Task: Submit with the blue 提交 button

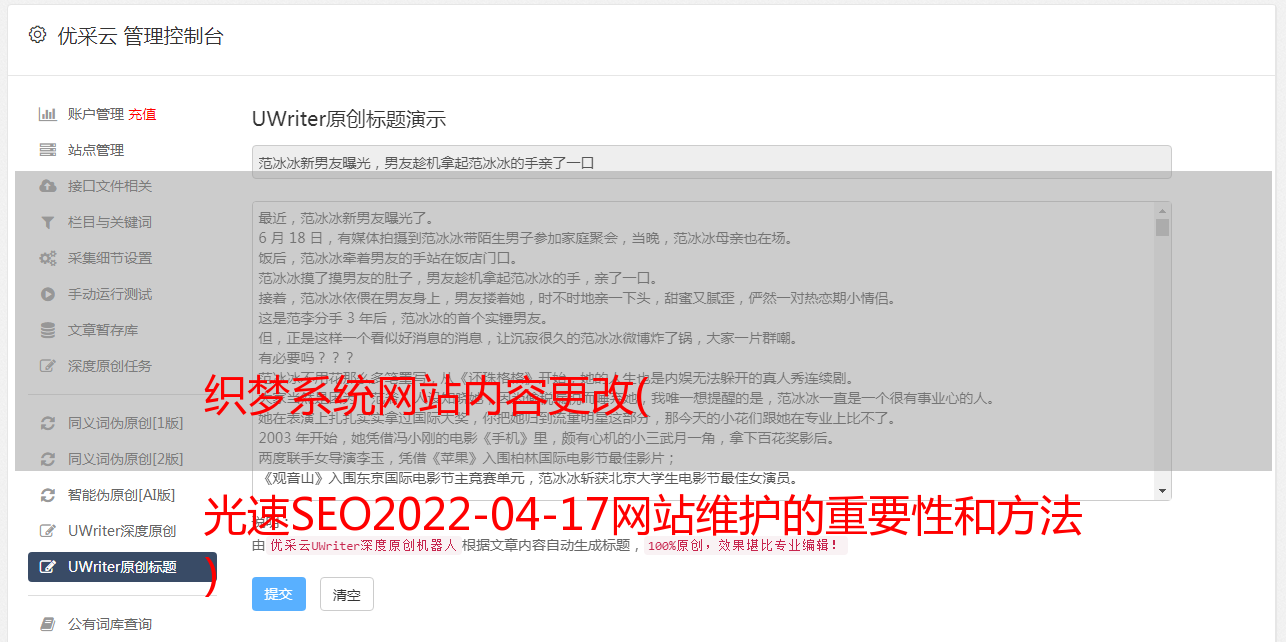Action: point(279,594)
